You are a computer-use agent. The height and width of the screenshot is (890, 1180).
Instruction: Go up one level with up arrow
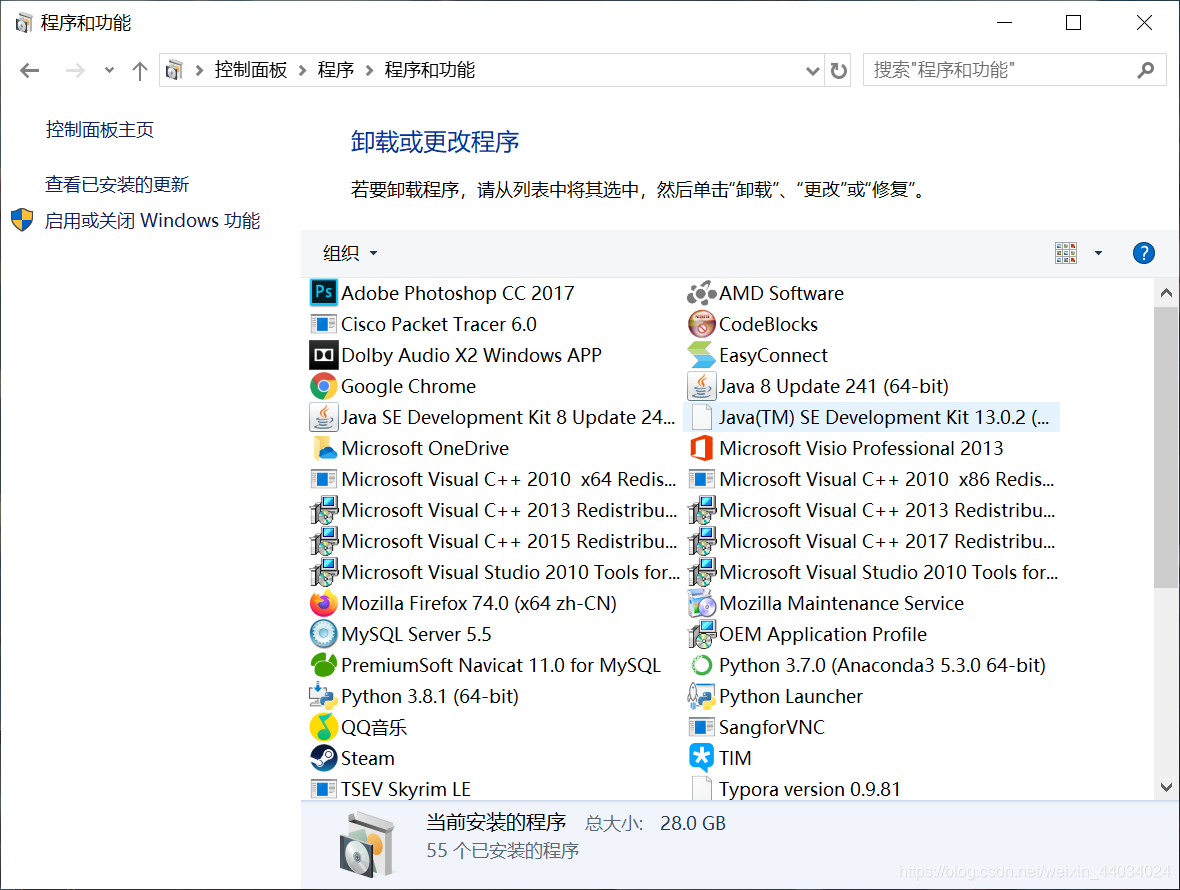139,71
